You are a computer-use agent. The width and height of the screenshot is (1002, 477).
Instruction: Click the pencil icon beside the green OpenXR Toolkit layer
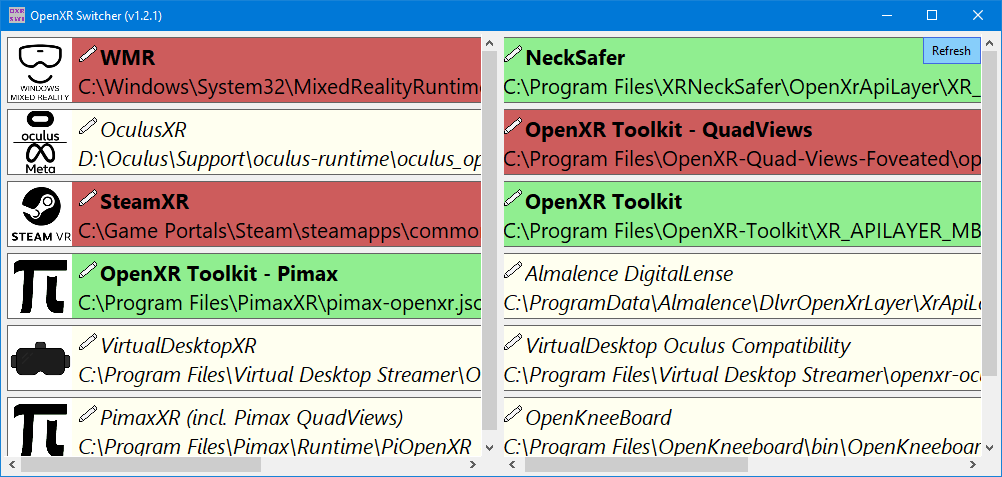[513, 198]
